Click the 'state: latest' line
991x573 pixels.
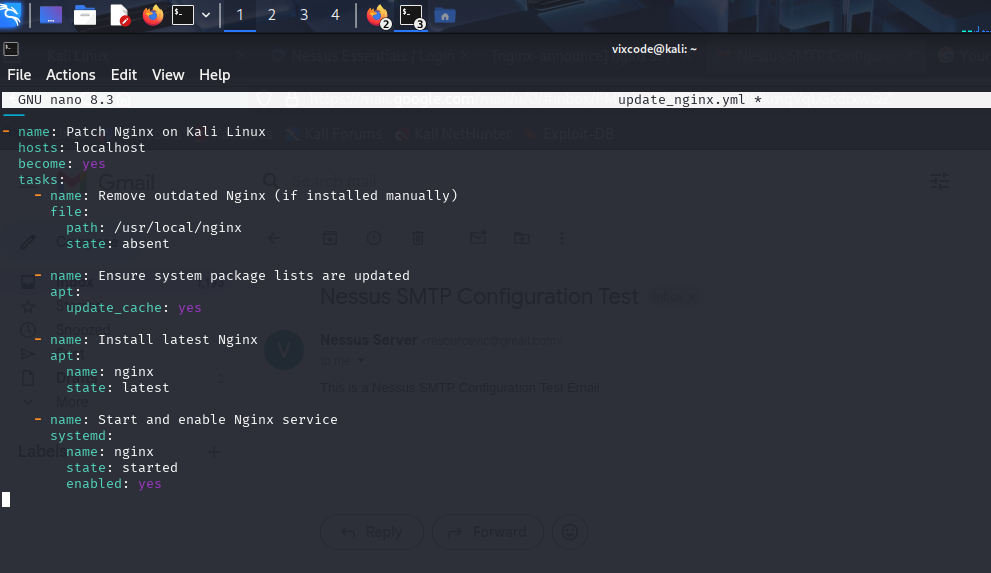(118, 387)
